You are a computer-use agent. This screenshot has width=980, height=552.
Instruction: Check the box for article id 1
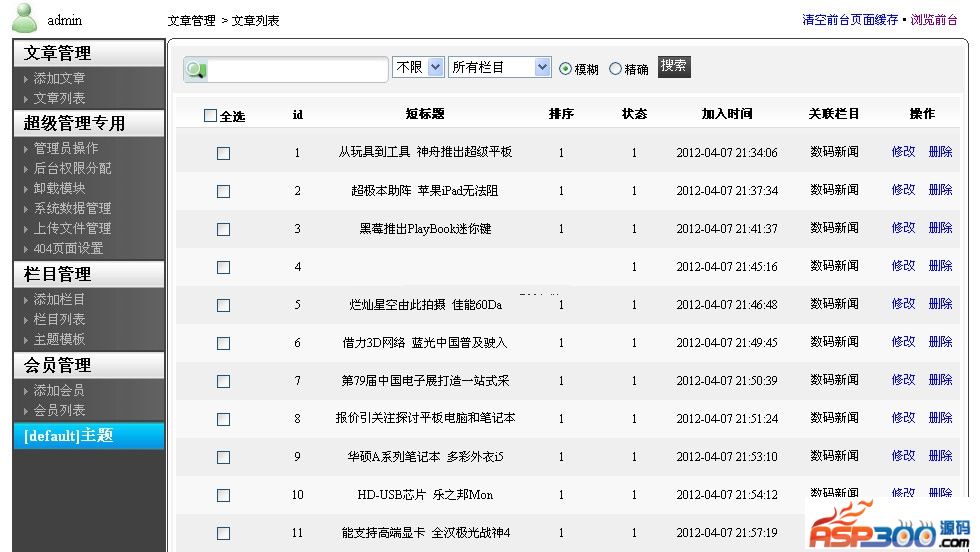[x=223, y=153]
